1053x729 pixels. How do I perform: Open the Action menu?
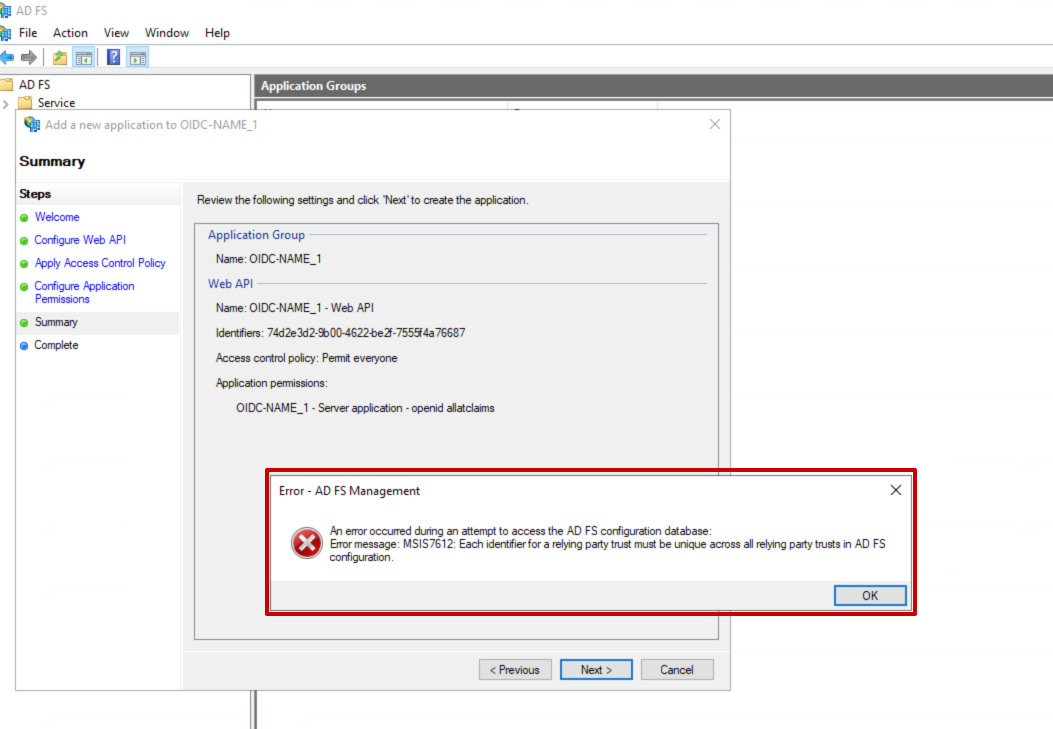(70, 33)
